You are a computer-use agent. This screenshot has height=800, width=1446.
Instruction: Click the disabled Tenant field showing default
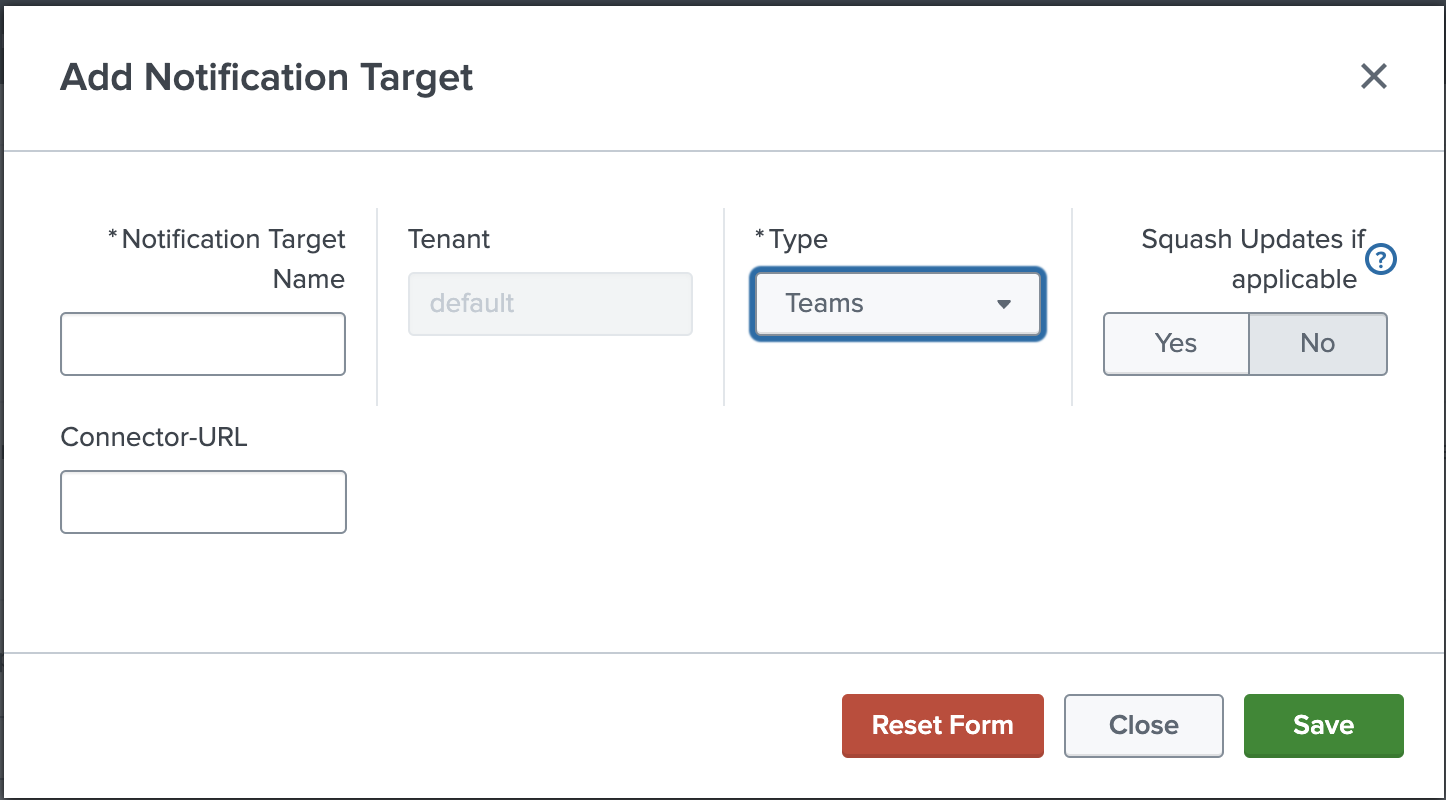click(550, 304)
